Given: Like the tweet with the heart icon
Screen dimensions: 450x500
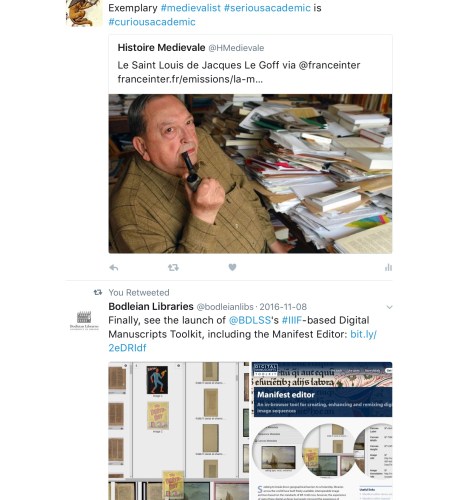Looking at the screenshot, I should point(232,267).
